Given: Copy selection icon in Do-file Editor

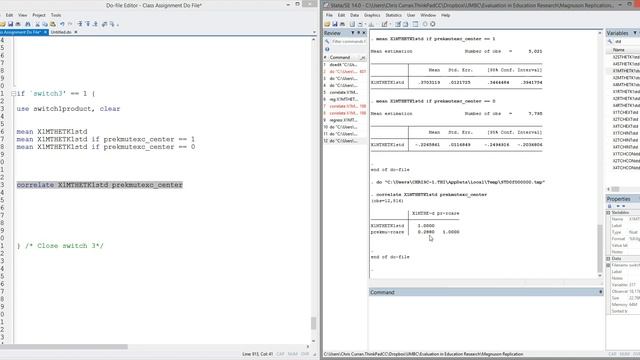Looking at the screenshot, I should click(45, 24).
